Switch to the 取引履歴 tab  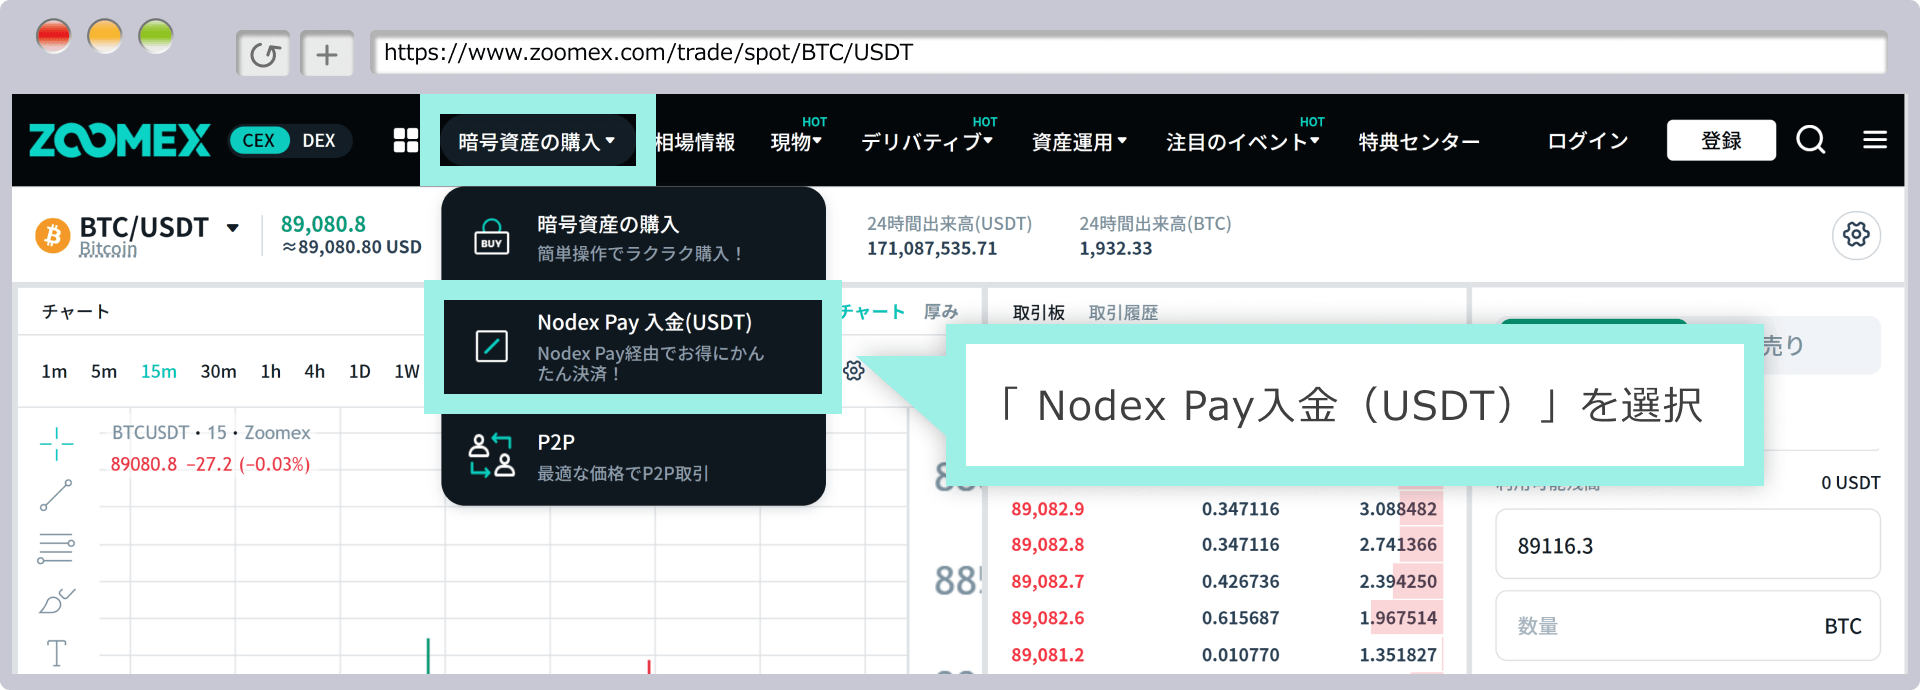pyautogui.click(x=1123, y=312)
